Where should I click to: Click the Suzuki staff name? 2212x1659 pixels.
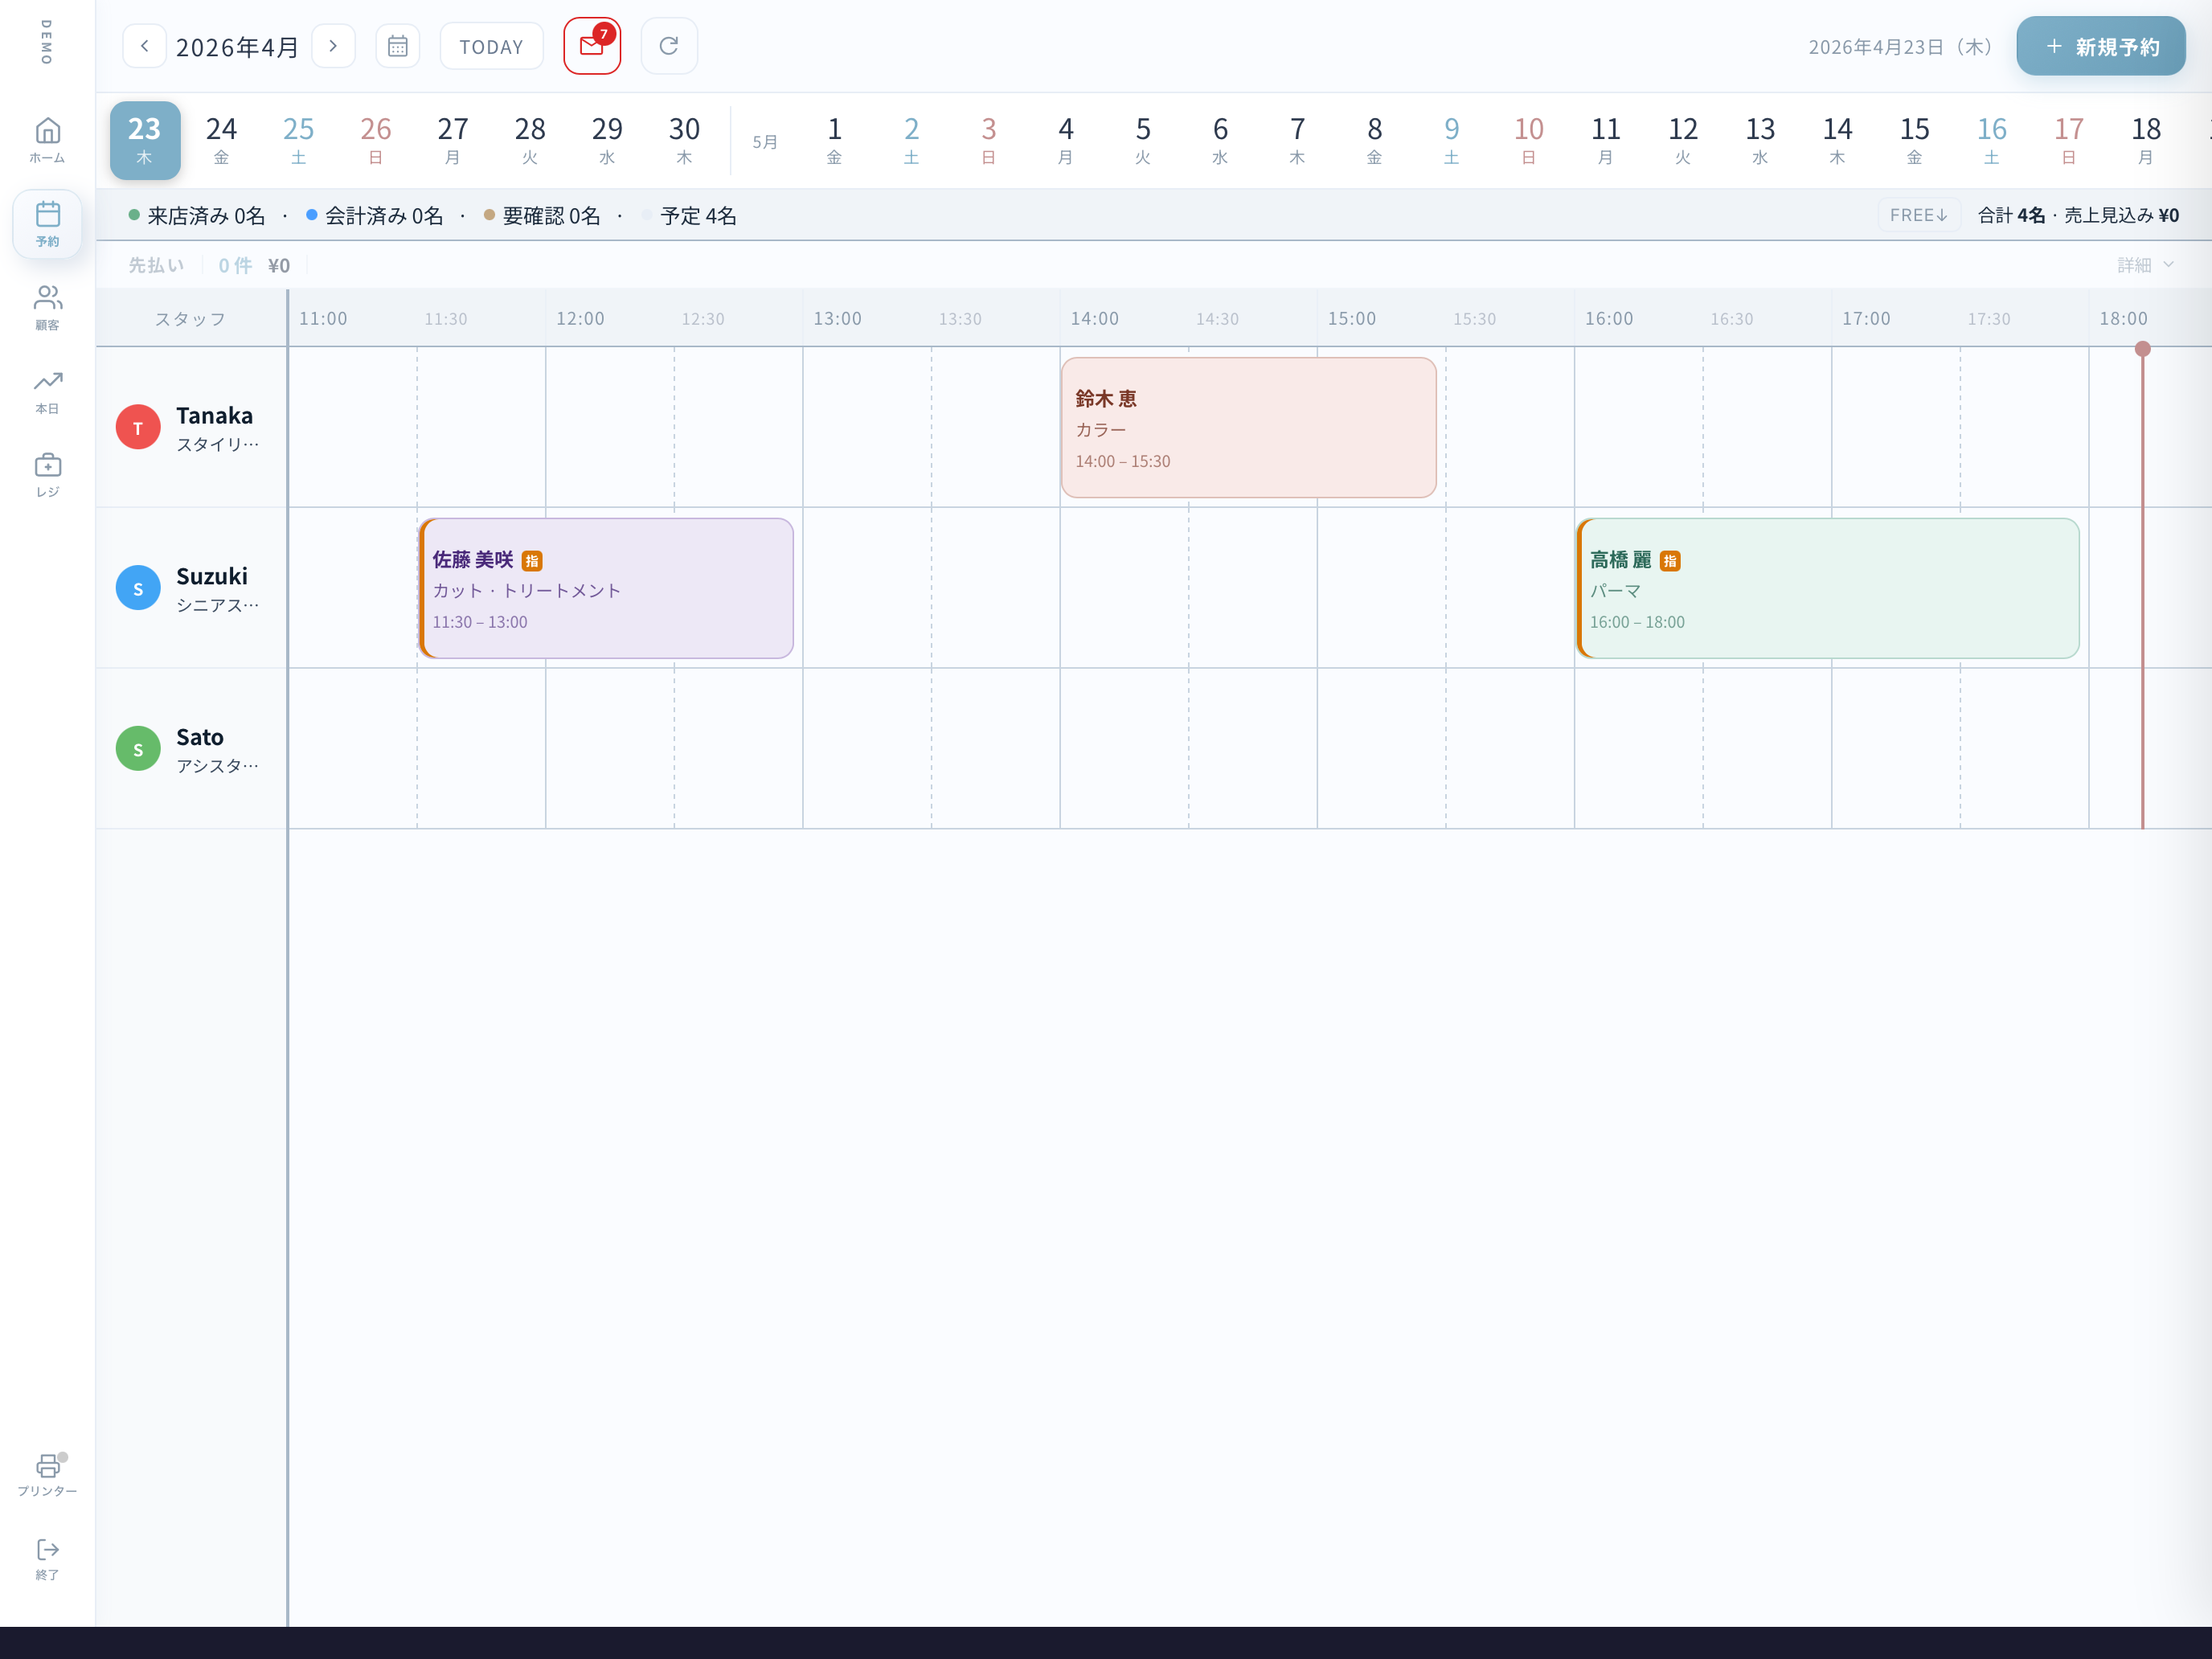(212, 576)
